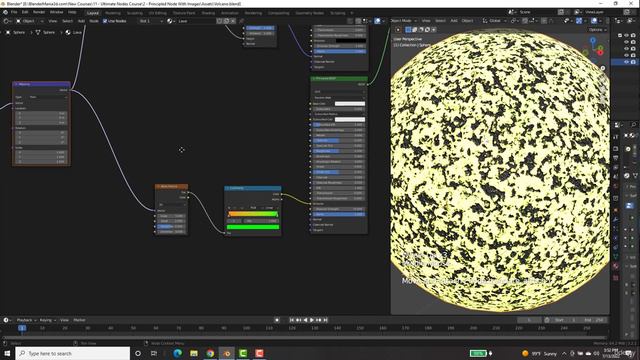This screenshot has height=360, width=640.
Task: Open File Explorer from the taskbar
Action: (x=194, y=353)
